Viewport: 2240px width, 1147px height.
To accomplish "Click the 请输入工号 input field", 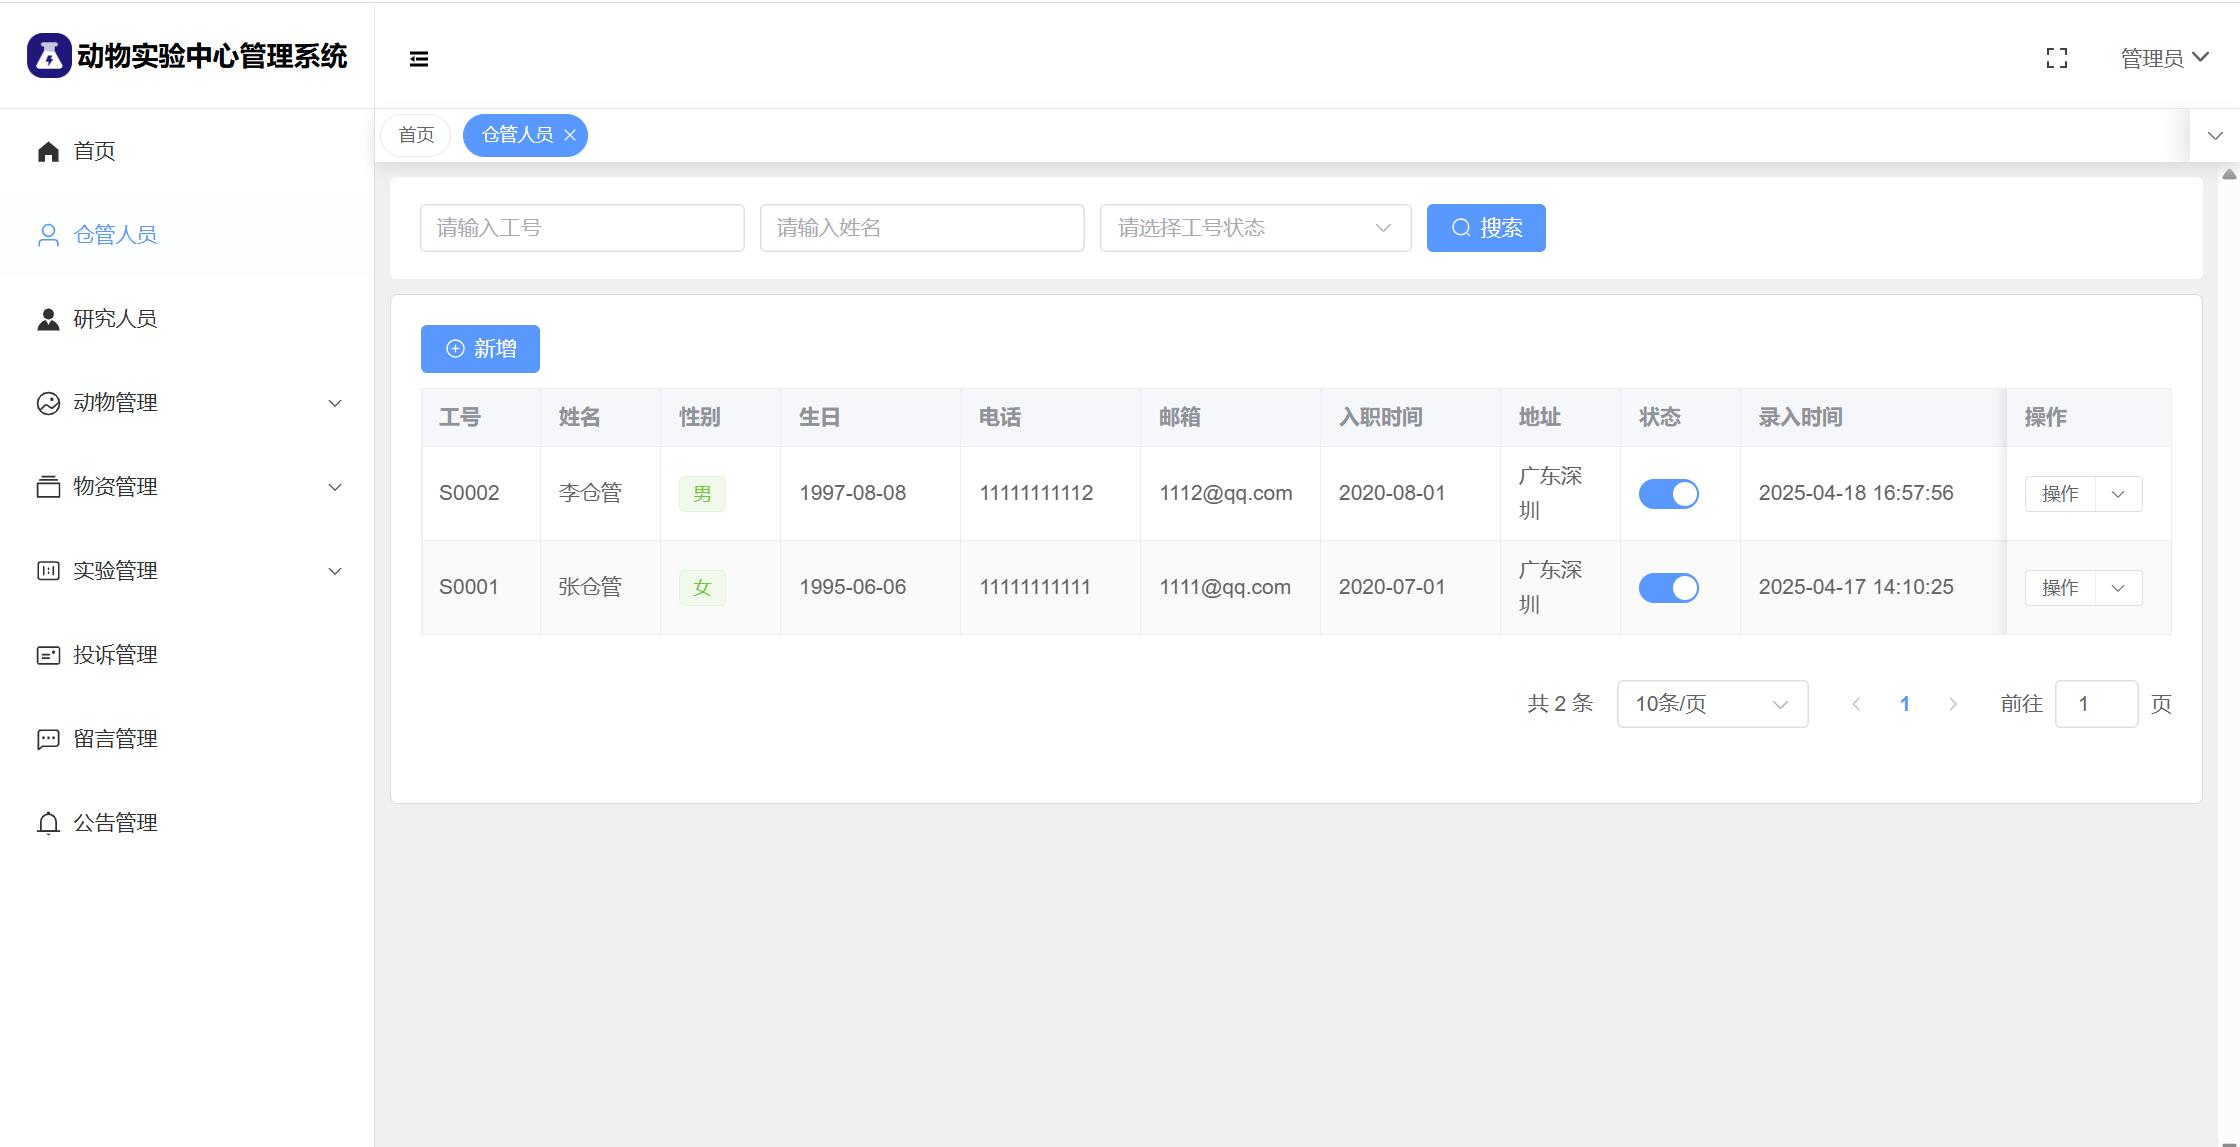I will coord(582,228).
